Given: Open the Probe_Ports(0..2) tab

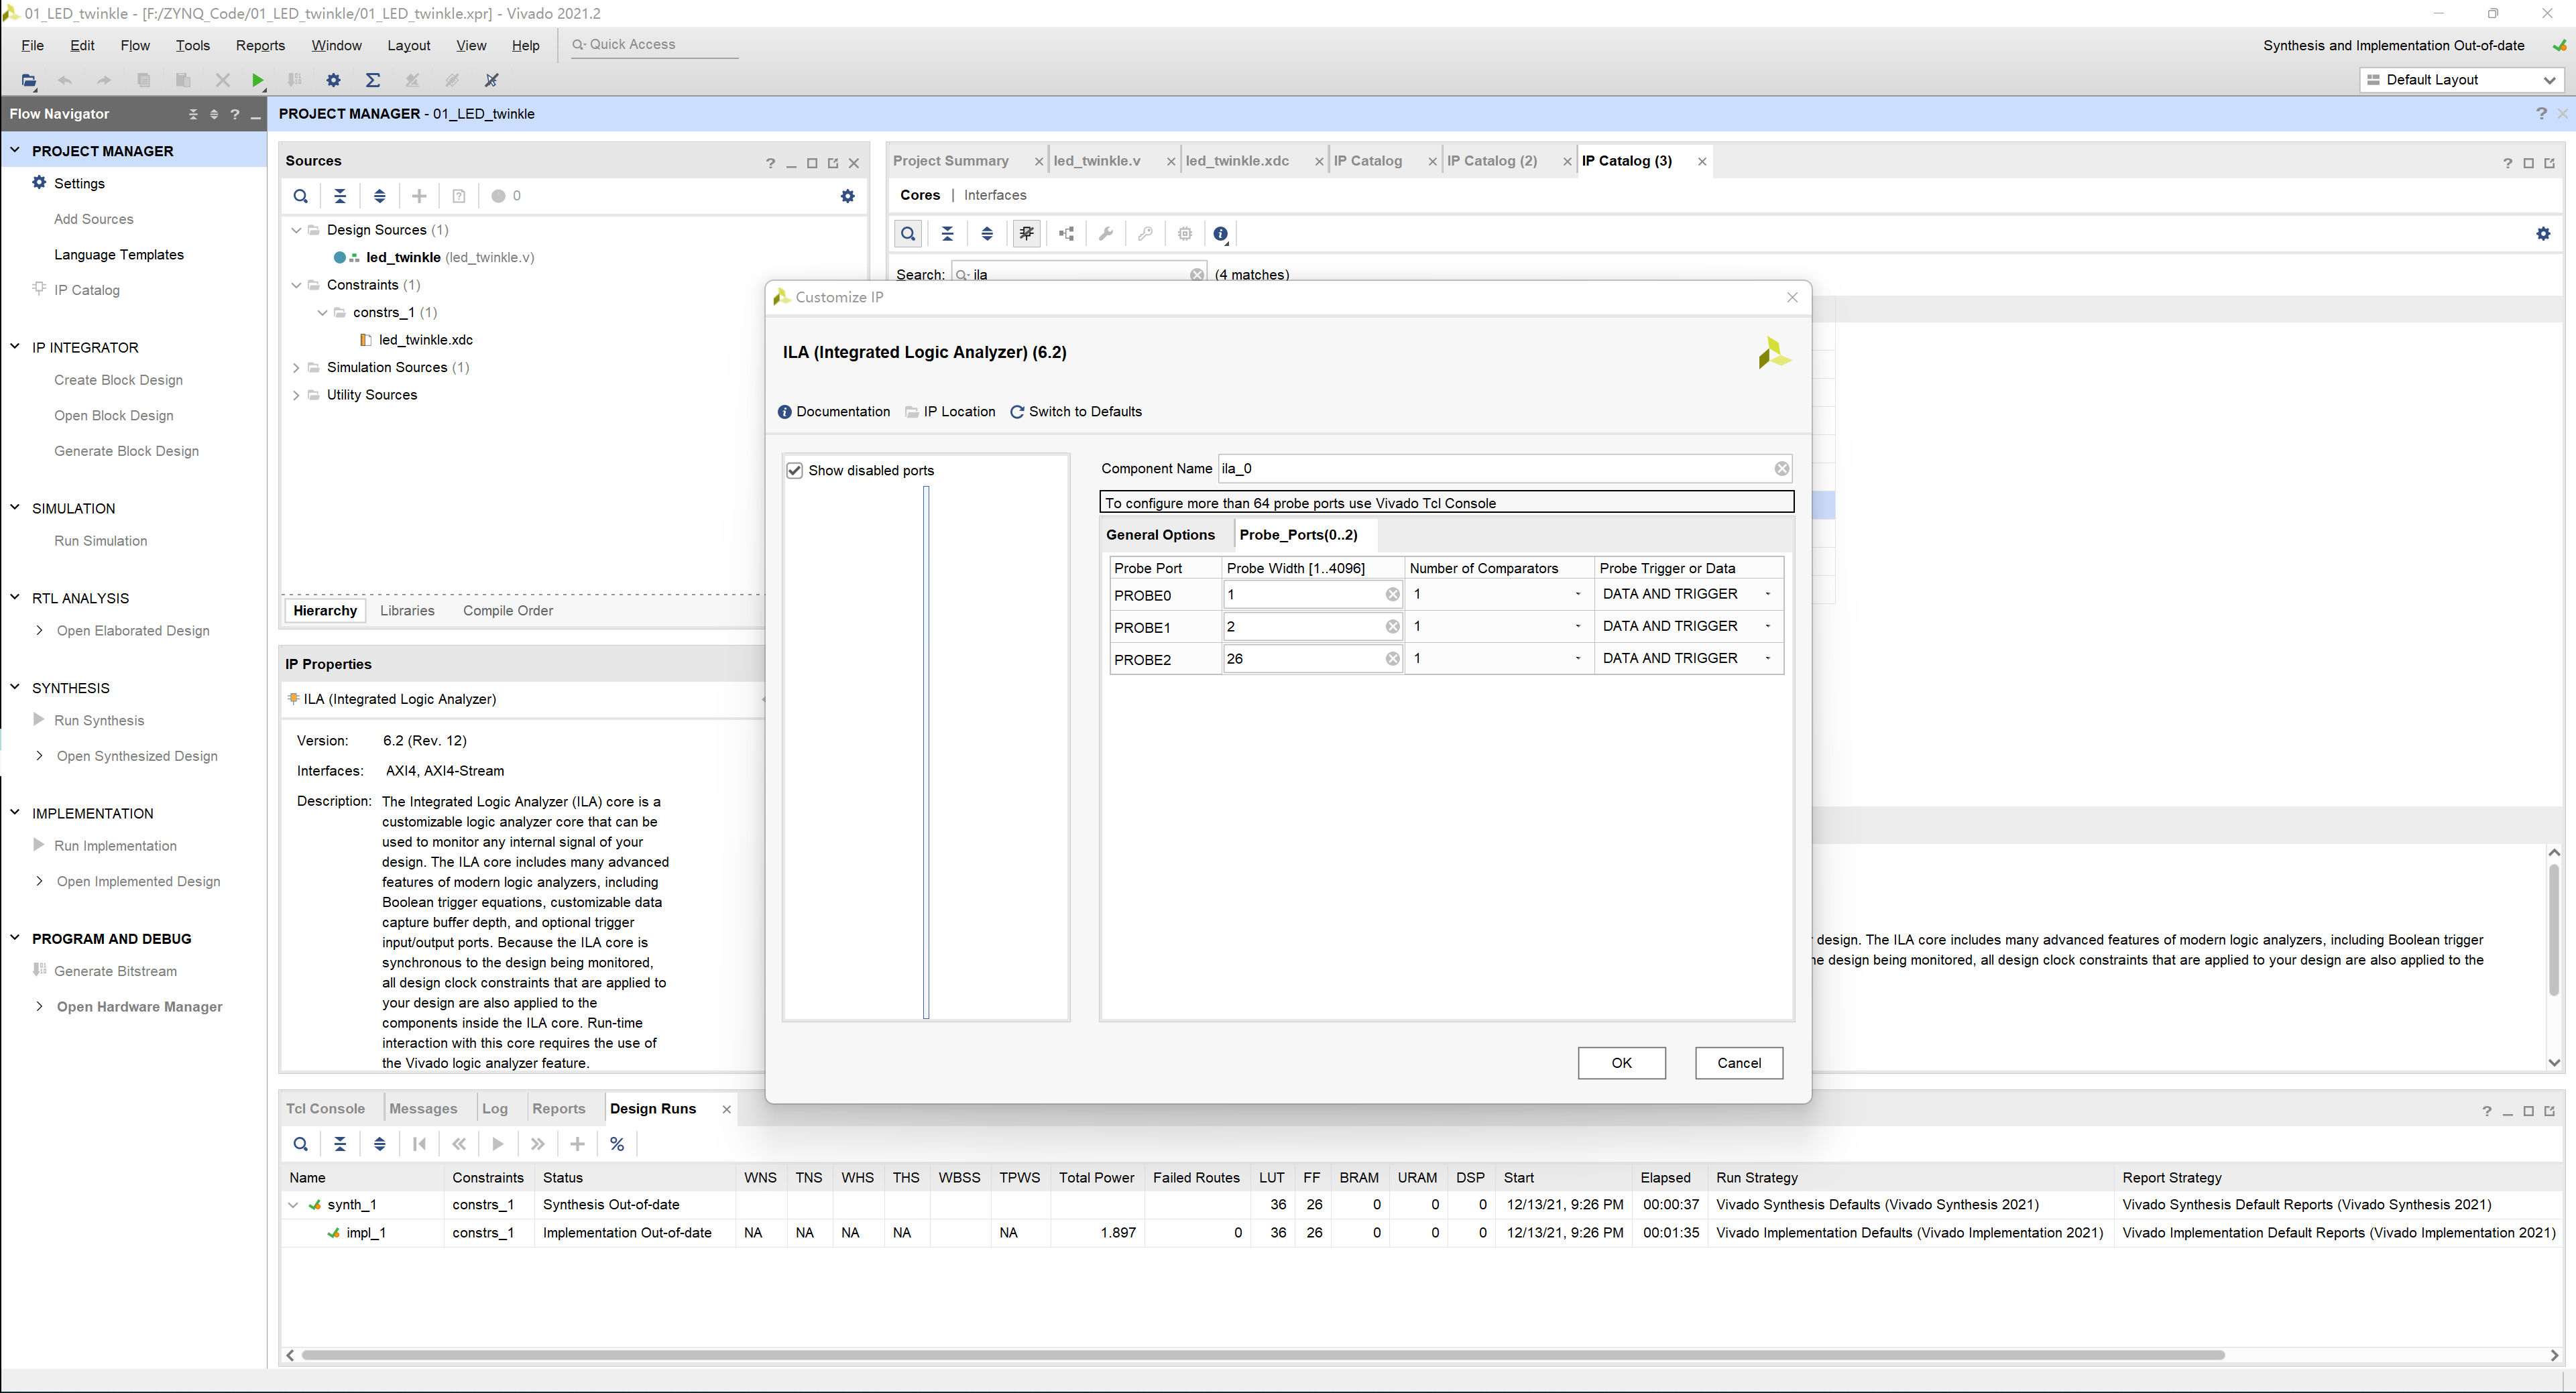Looking at the screenshot, I should [1298, 534].
